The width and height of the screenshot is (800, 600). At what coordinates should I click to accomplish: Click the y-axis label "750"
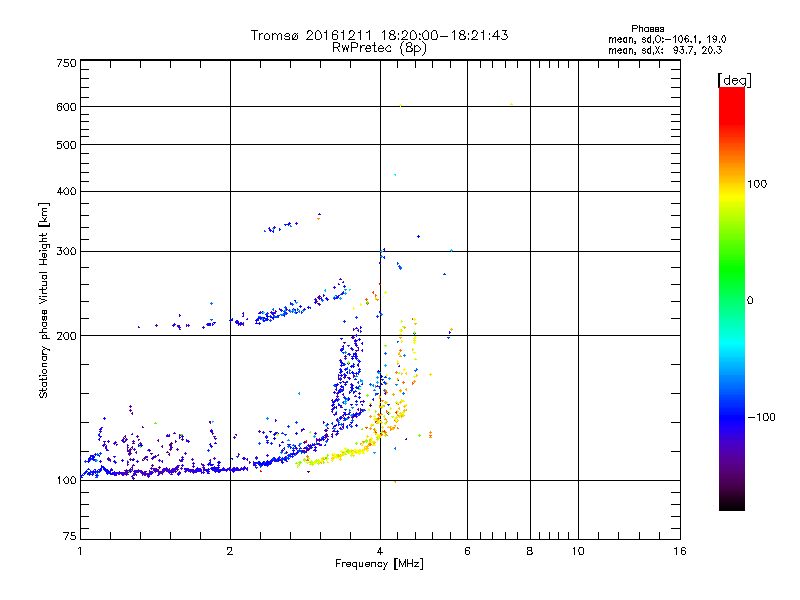click(x=66, y=63)
